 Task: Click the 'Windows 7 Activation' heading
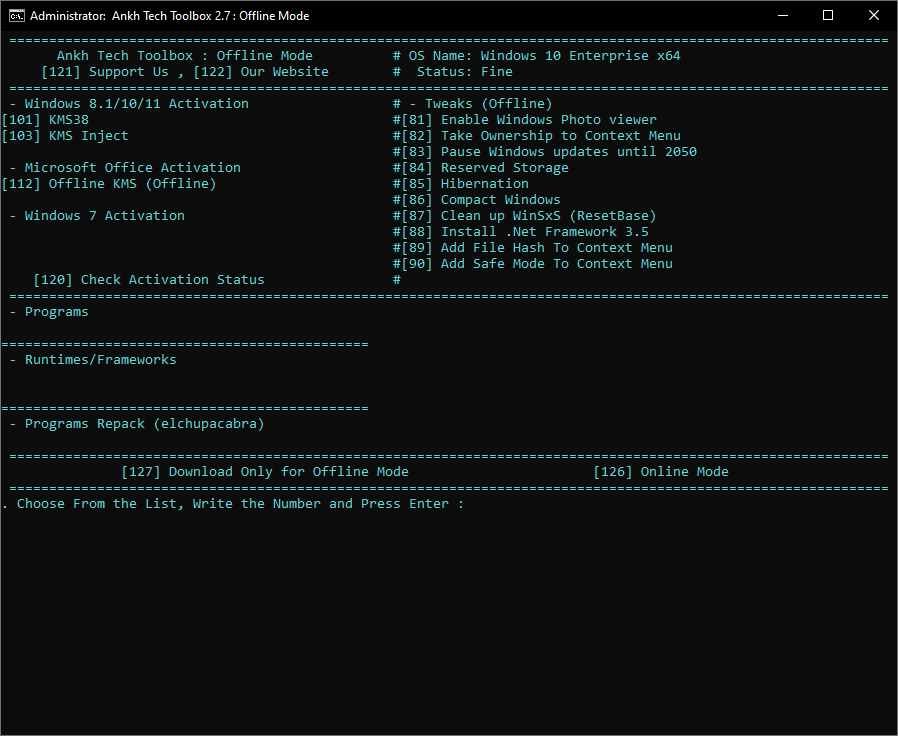click(104, 216)
